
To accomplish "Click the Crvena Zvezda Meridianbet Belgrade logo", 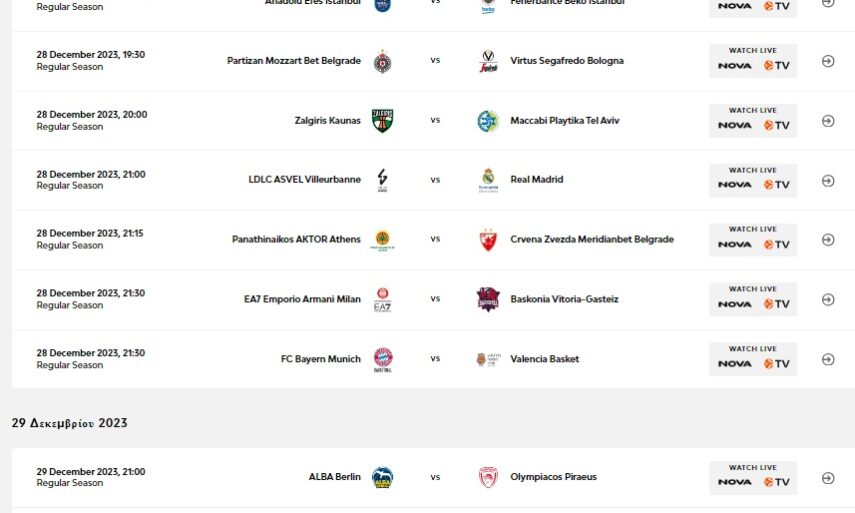I will (x=487, y=240).
